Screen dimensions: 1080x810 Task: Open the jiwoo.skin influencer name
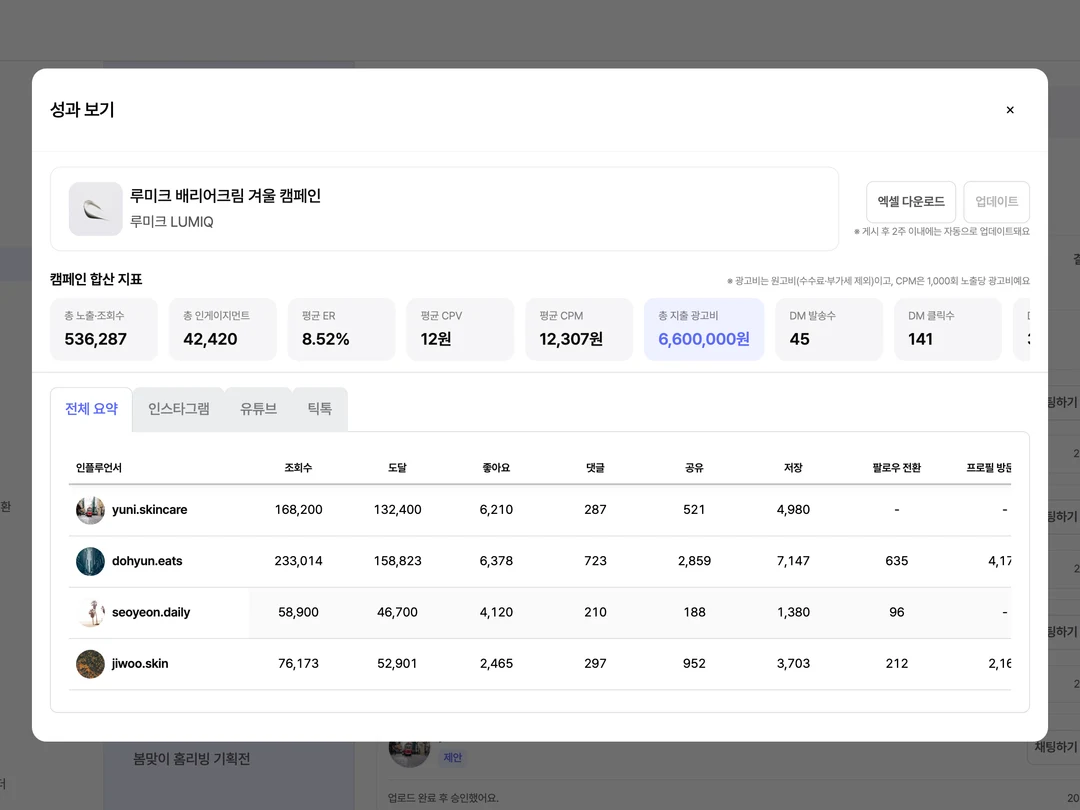140,663
